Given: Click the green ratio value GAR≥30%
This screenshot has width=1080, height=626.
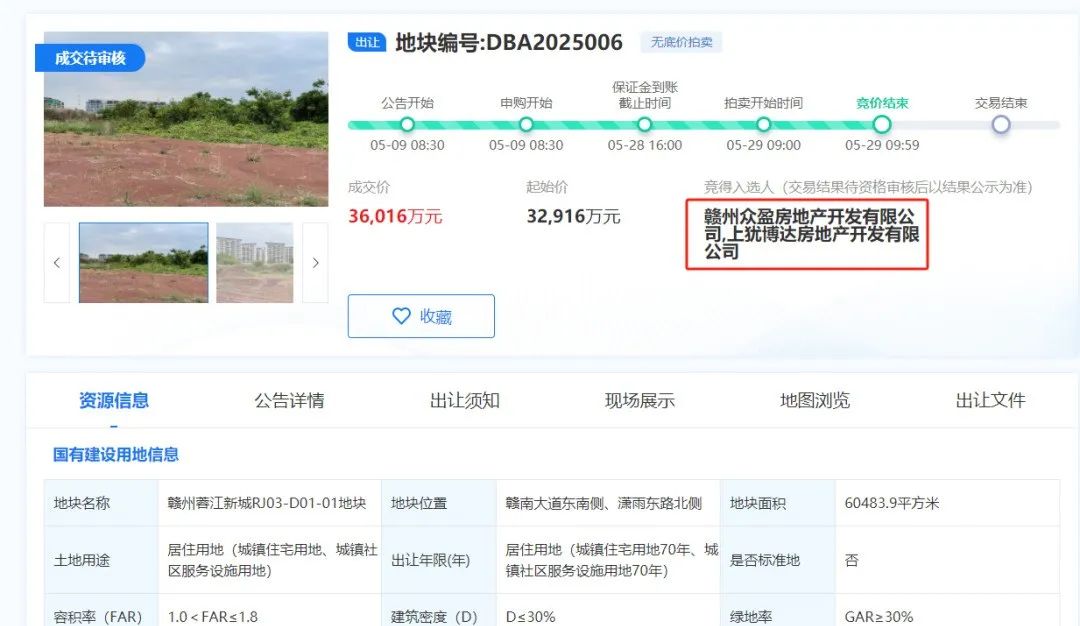Looking at the screenshot, I should (x=879, y=616).
